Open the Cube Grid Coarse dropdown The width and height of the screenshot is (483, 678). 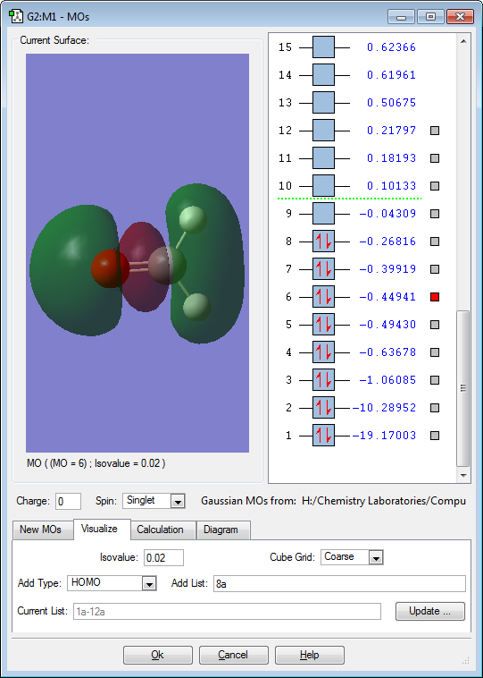click(376, 557)
